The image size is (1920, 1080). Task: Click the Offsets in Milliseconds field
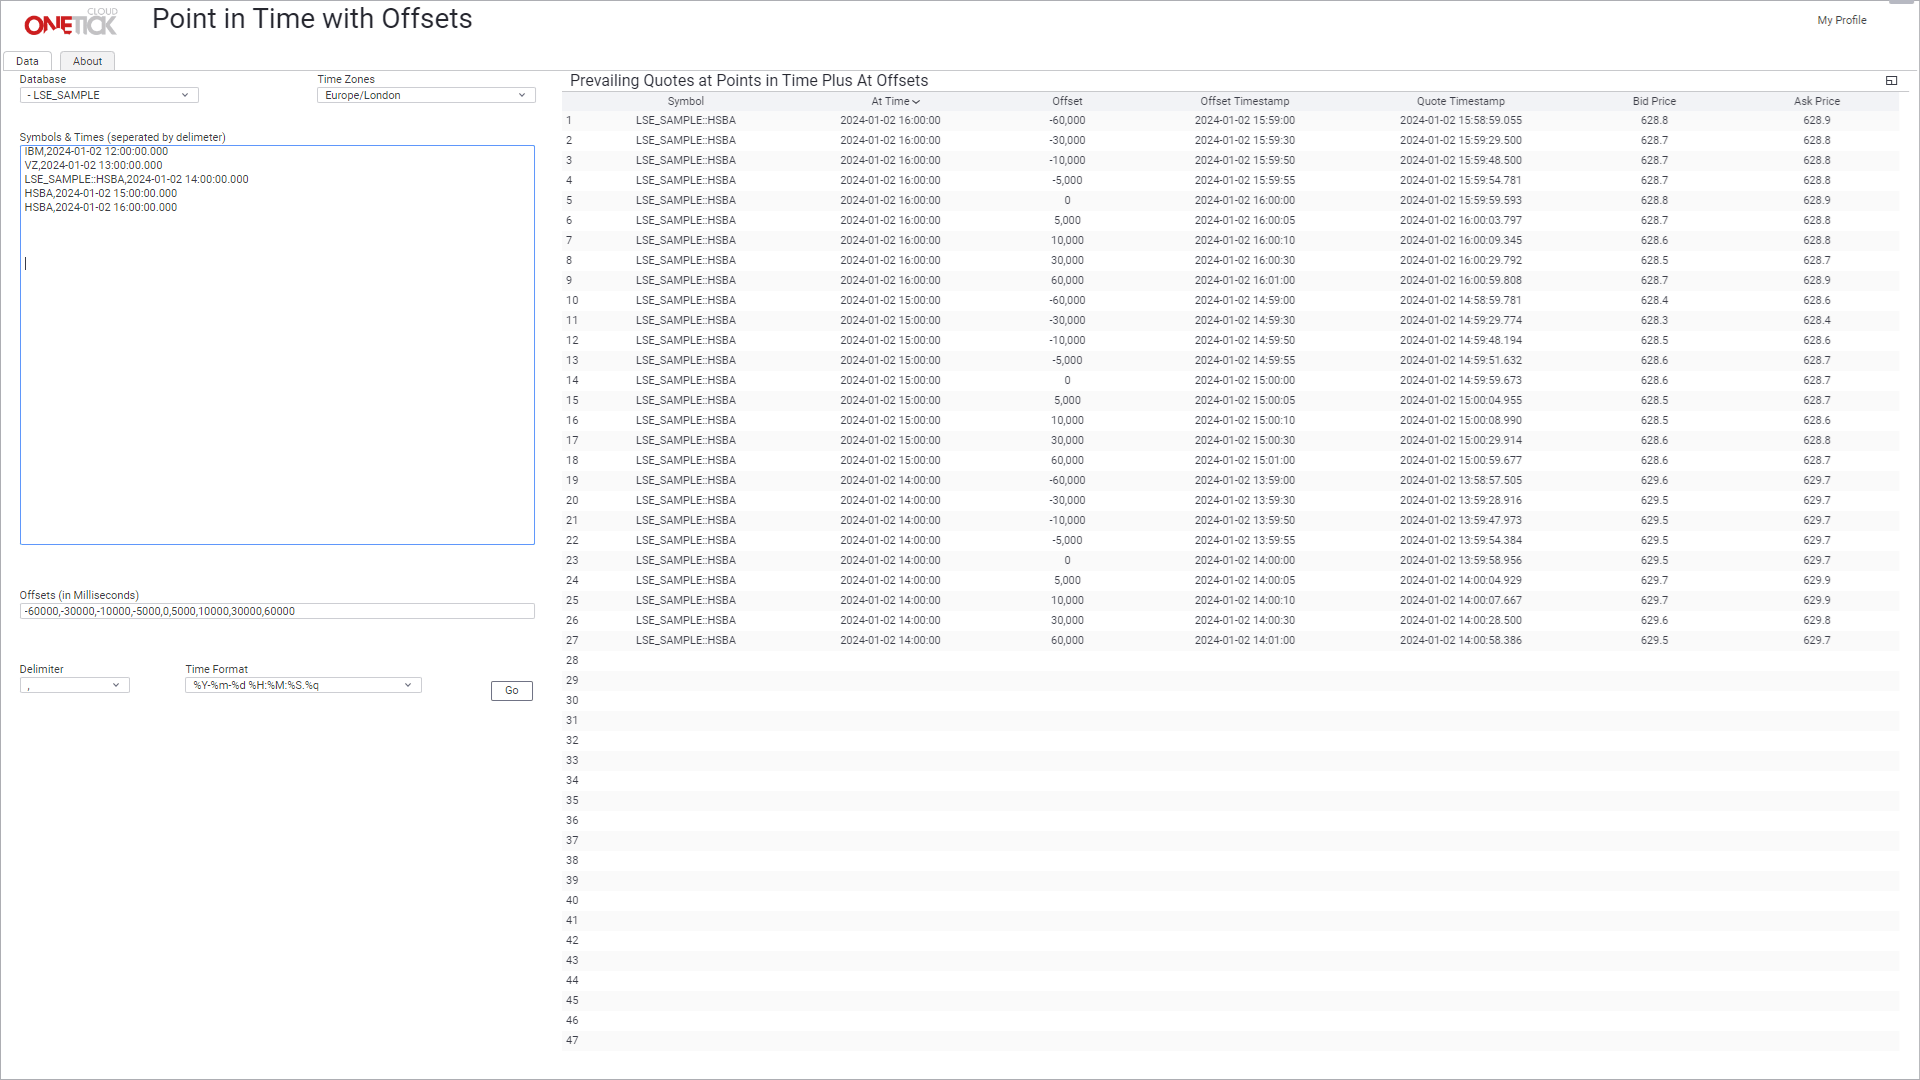point(277,611)
